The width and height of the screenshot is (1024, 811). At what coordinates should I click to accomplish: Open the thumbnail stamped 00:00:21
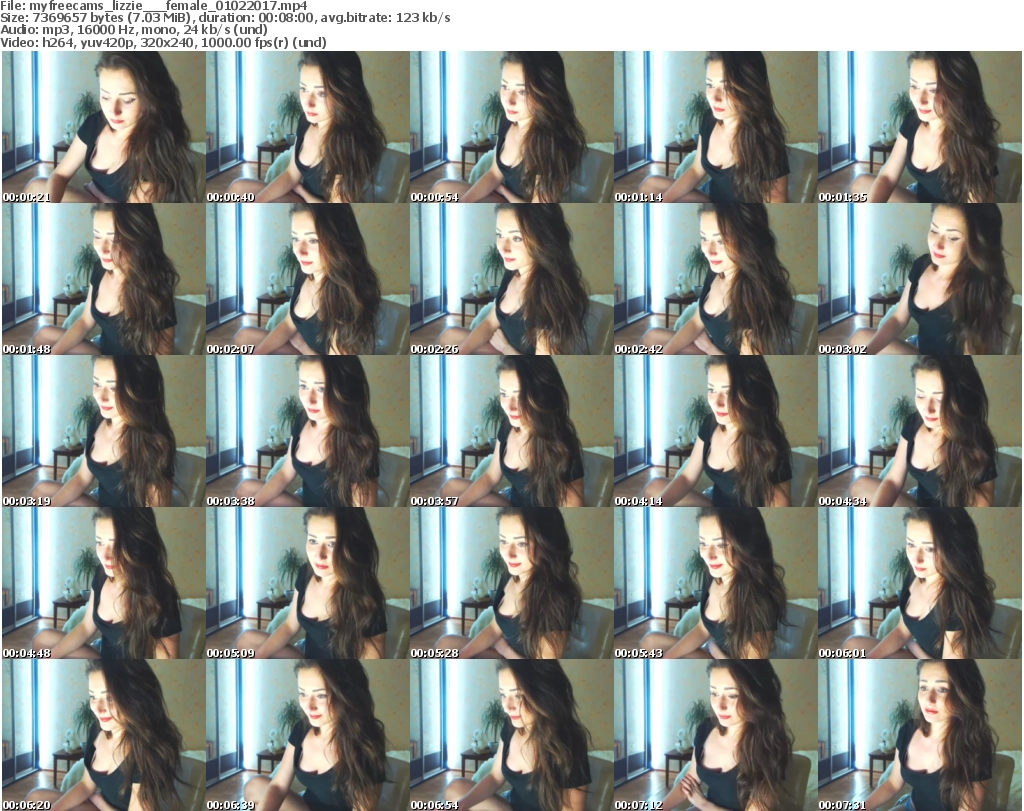104,127
